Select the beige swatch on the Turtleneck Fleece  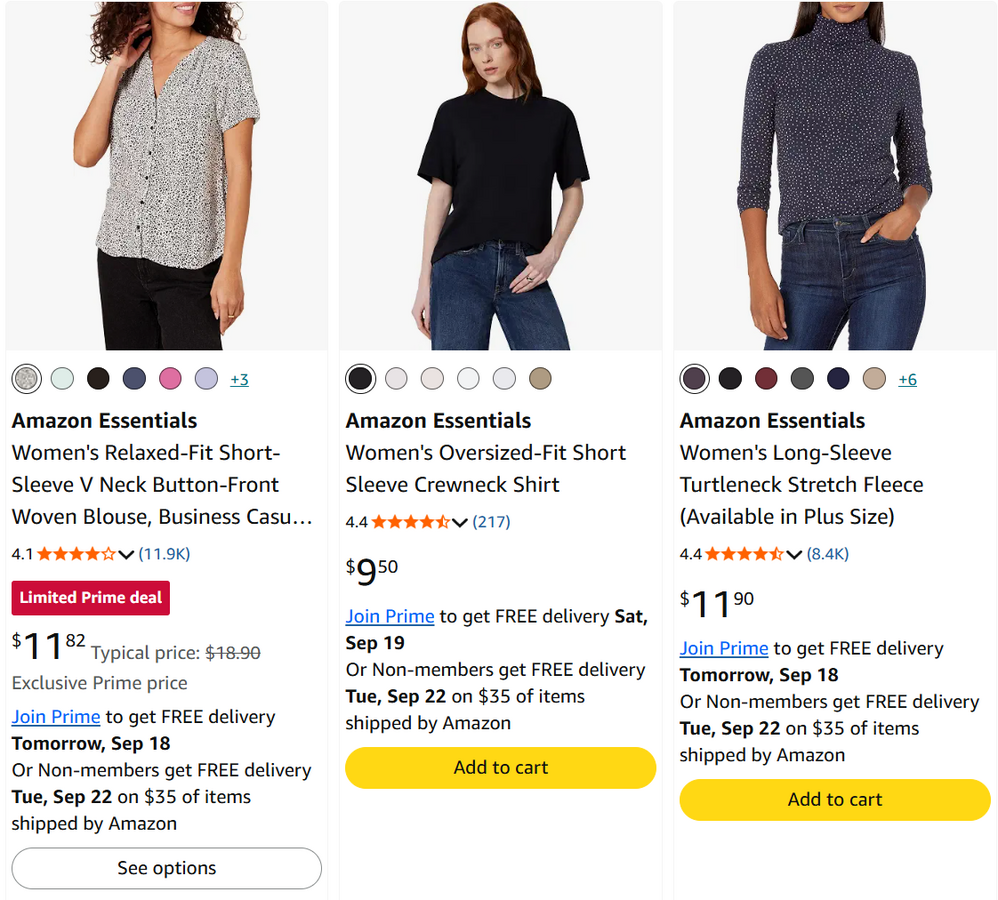[874, 379]
